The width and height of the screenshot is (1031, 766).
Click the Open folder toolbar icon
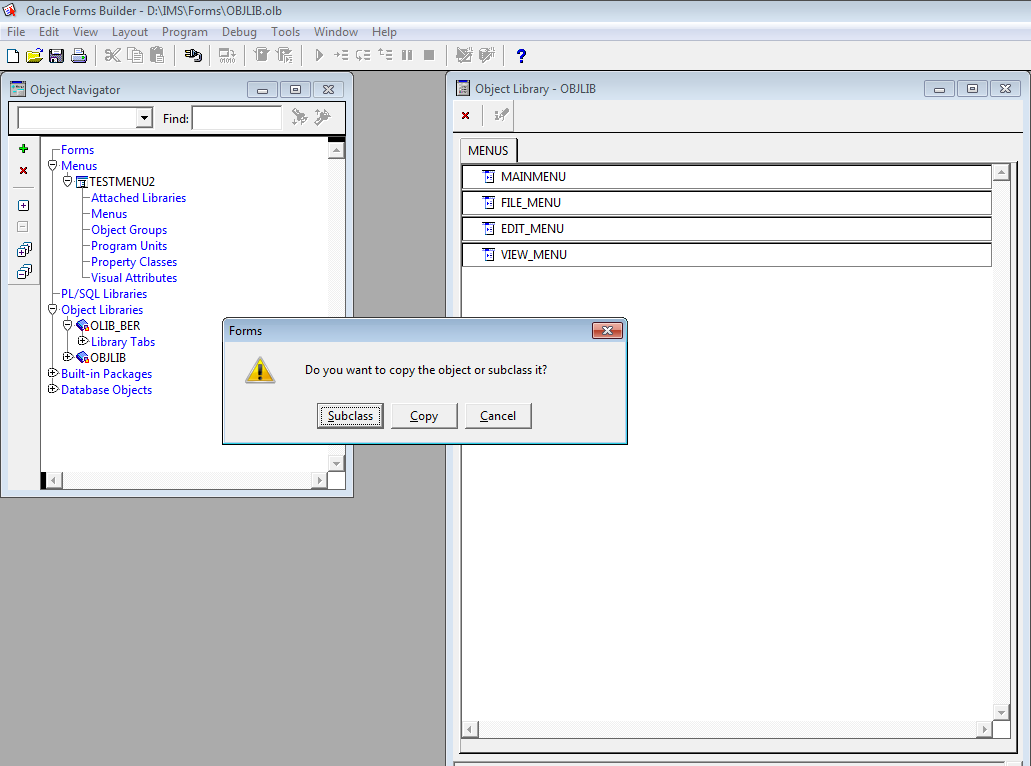click(x=34, y=56)
